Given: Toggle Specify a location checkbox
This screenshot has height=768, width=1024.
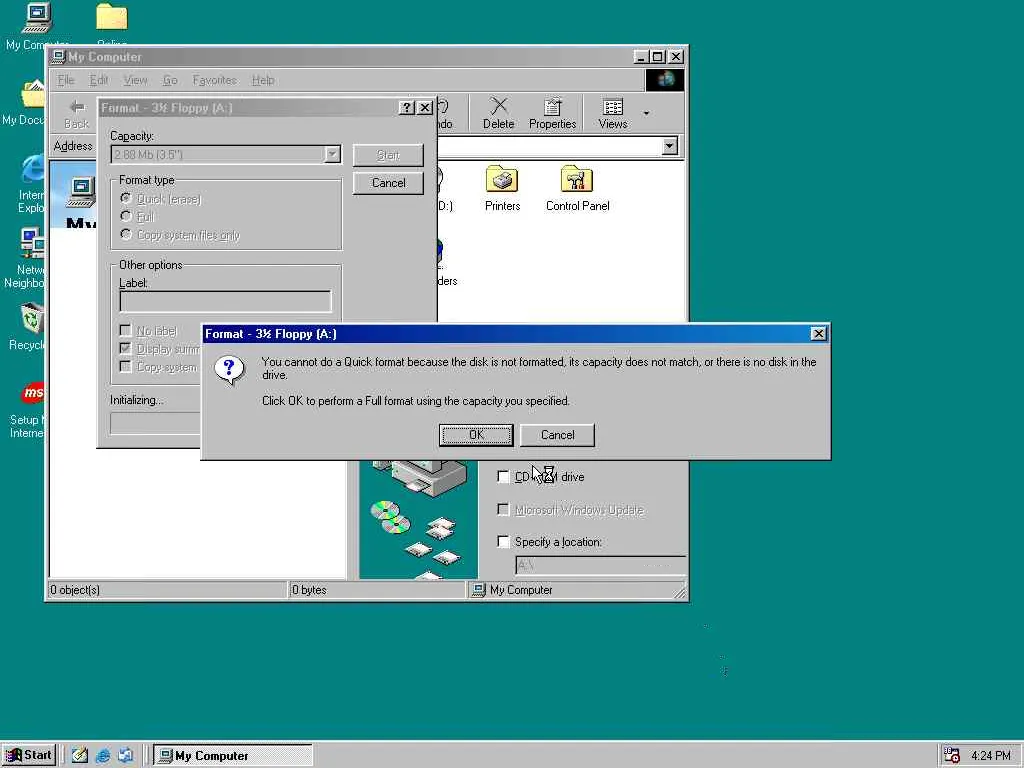Looking at the screenshot, I should tap(503, 541).
